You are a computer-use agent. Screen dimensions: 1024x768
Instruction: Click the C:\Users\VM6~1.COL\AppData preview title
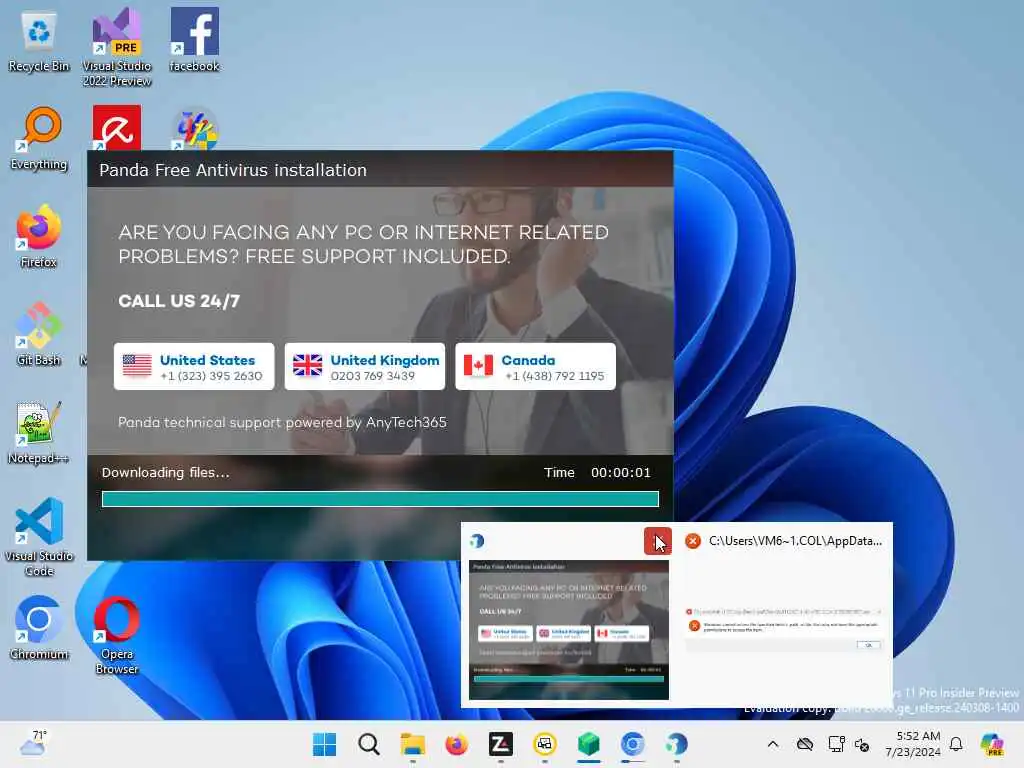(x=795, y=541)
